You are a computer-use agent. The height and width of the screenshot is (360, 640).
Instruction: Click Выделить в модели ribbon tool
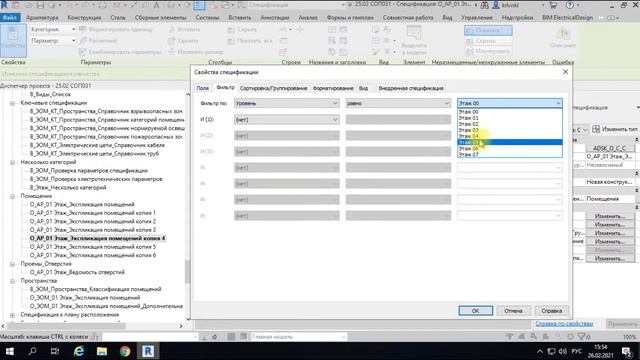coord(414,40)
